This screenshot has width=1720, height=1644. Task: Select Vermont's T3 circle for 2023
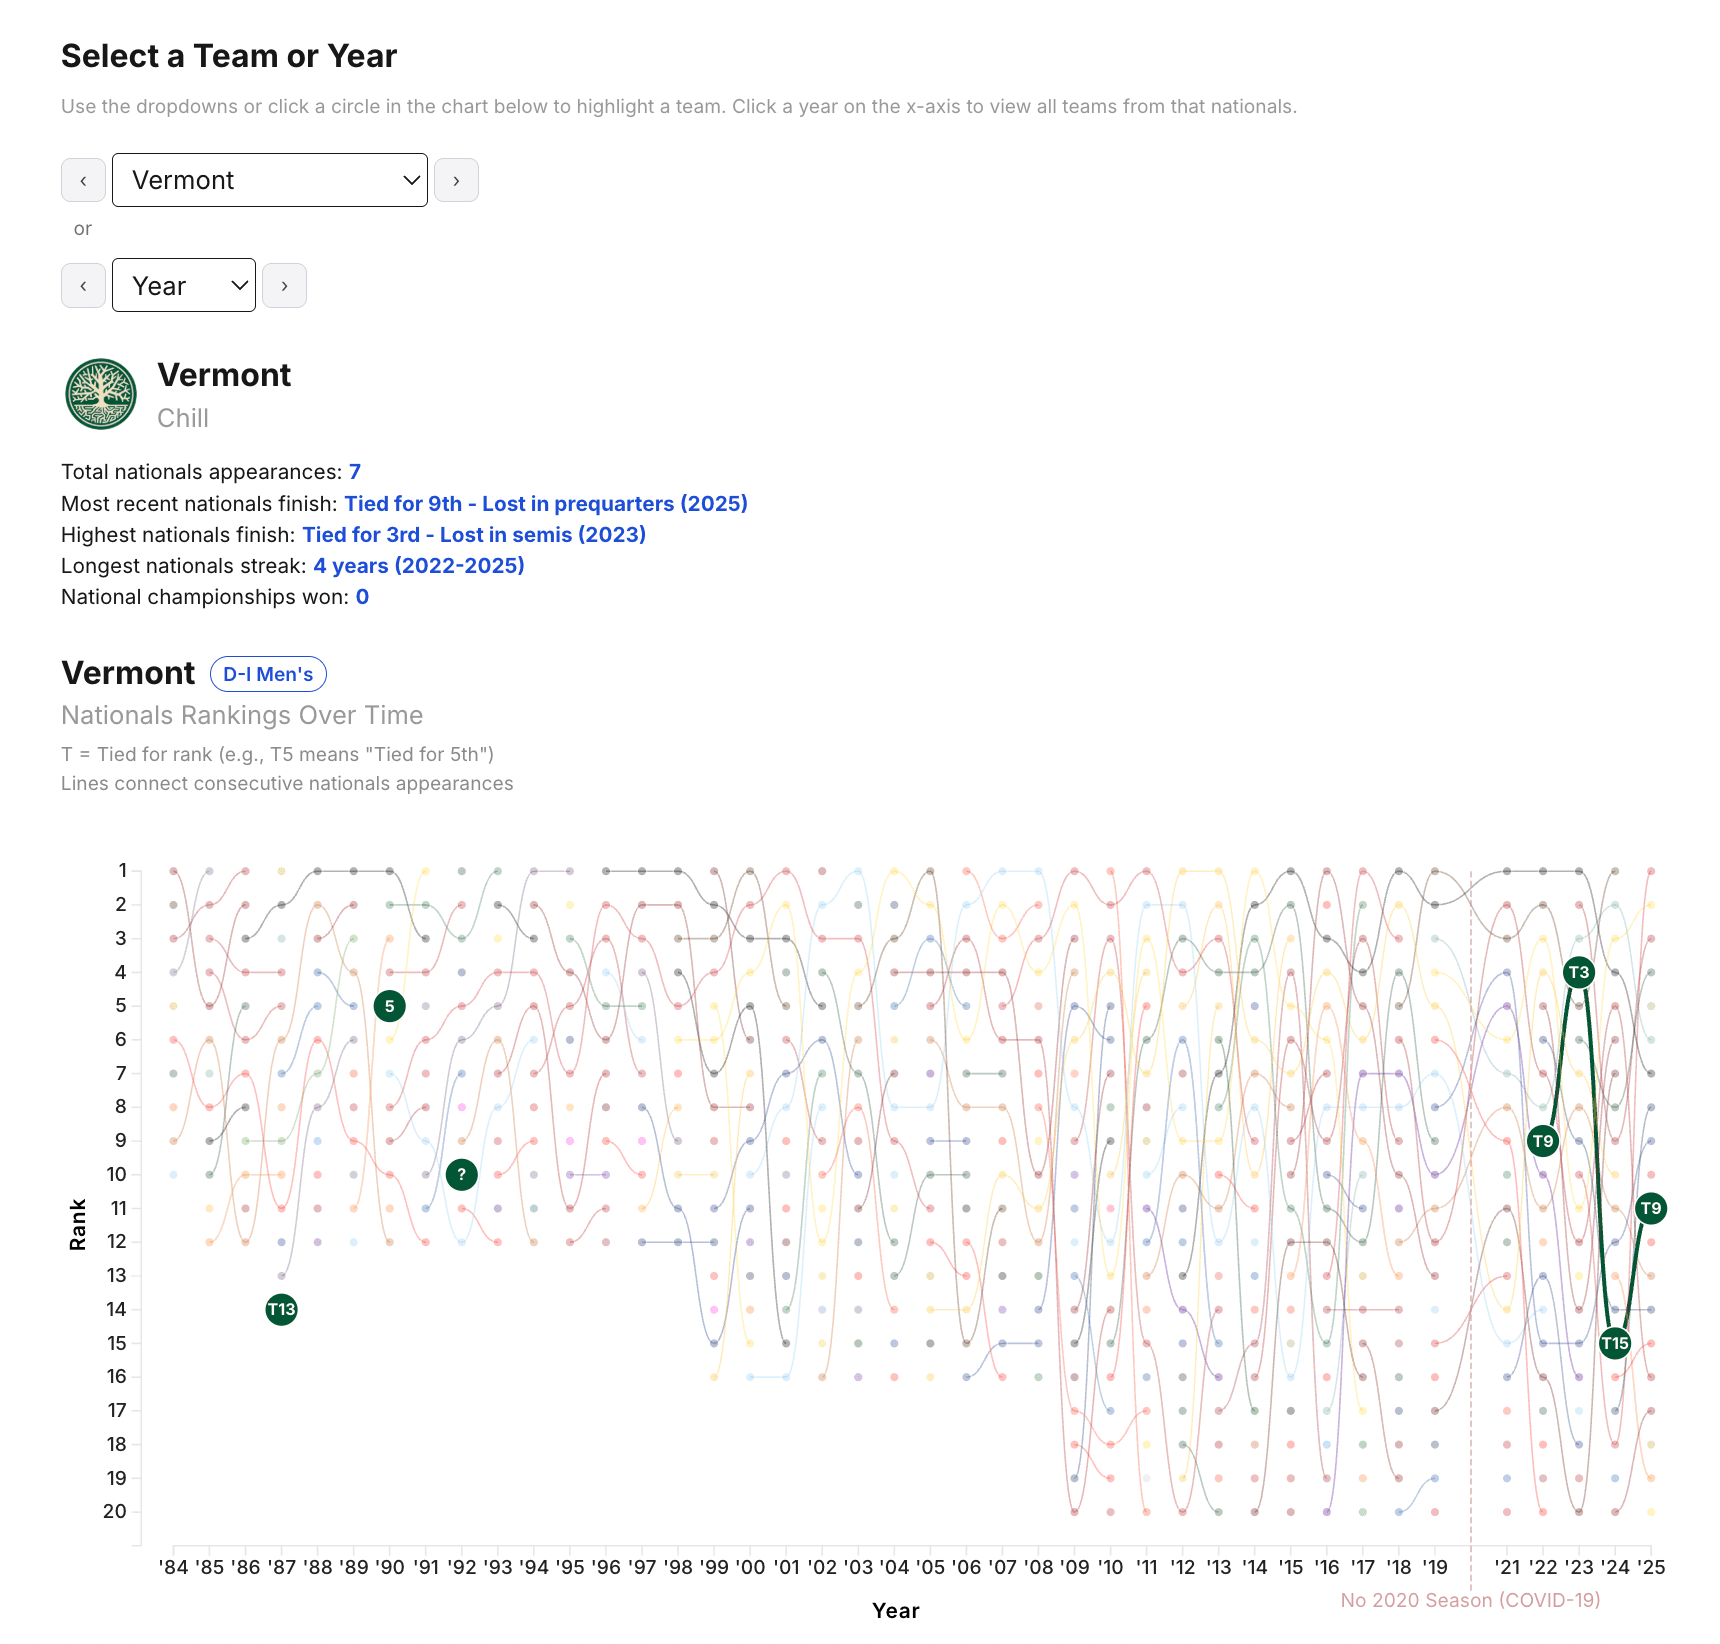click(1578, 972)
